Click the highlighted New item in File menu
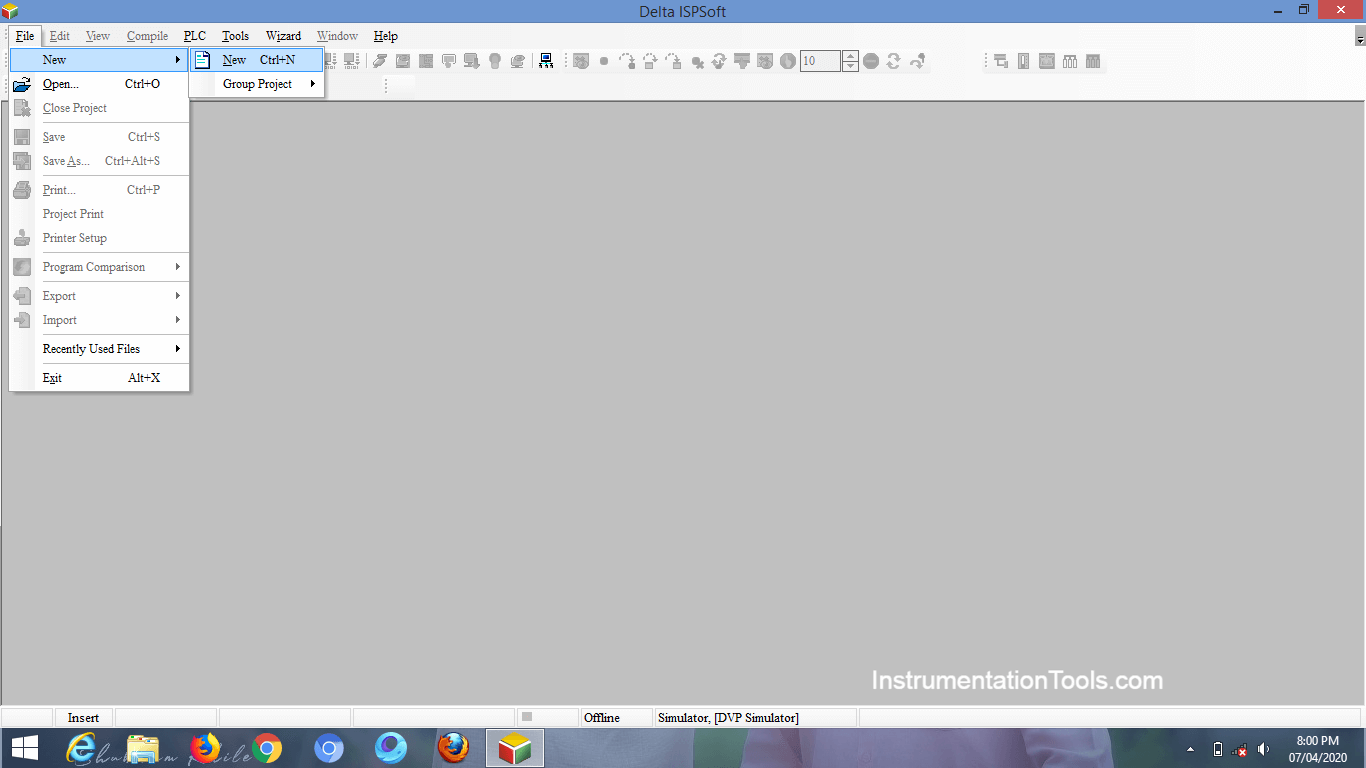The image size is (1366, 768). 99,60
